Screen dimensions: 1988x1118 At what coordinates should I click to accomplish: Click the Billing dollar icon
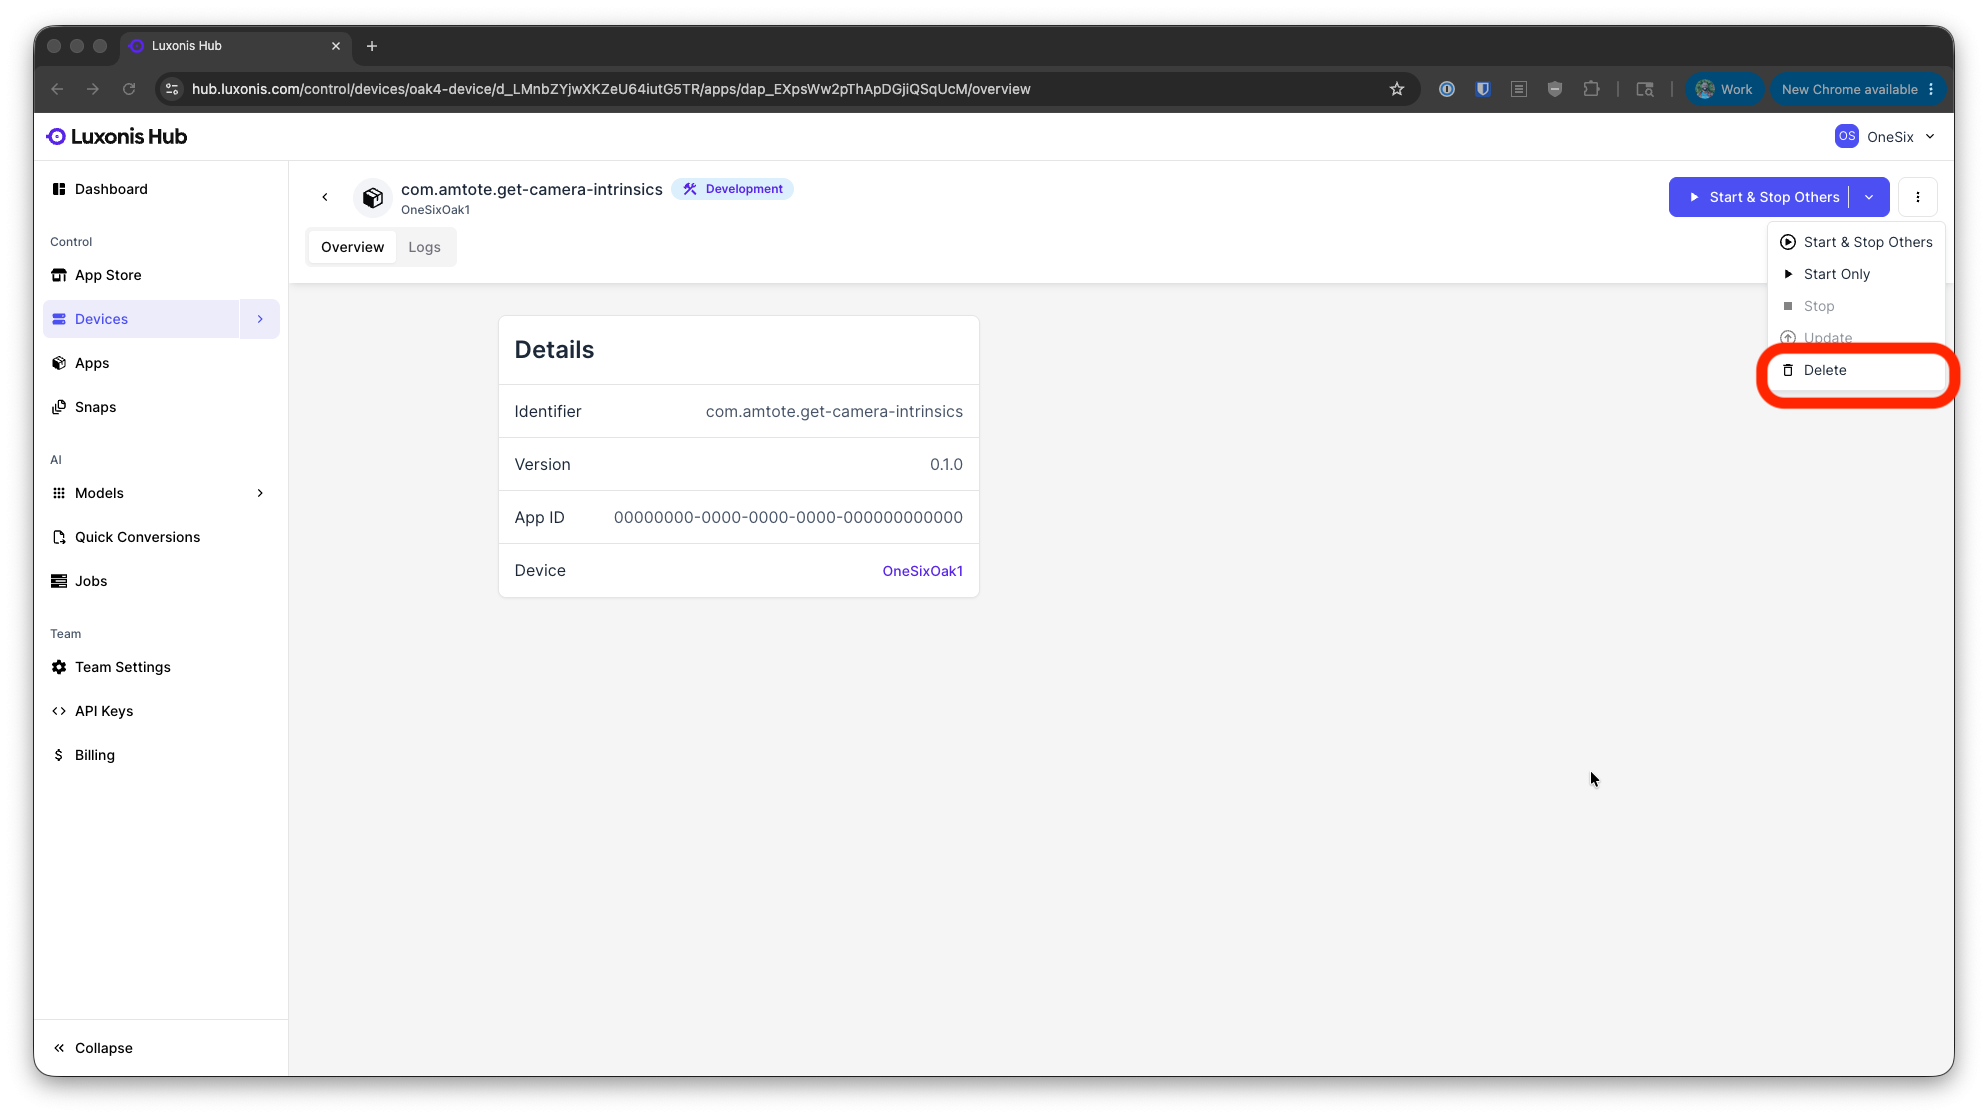pos(59,755)
